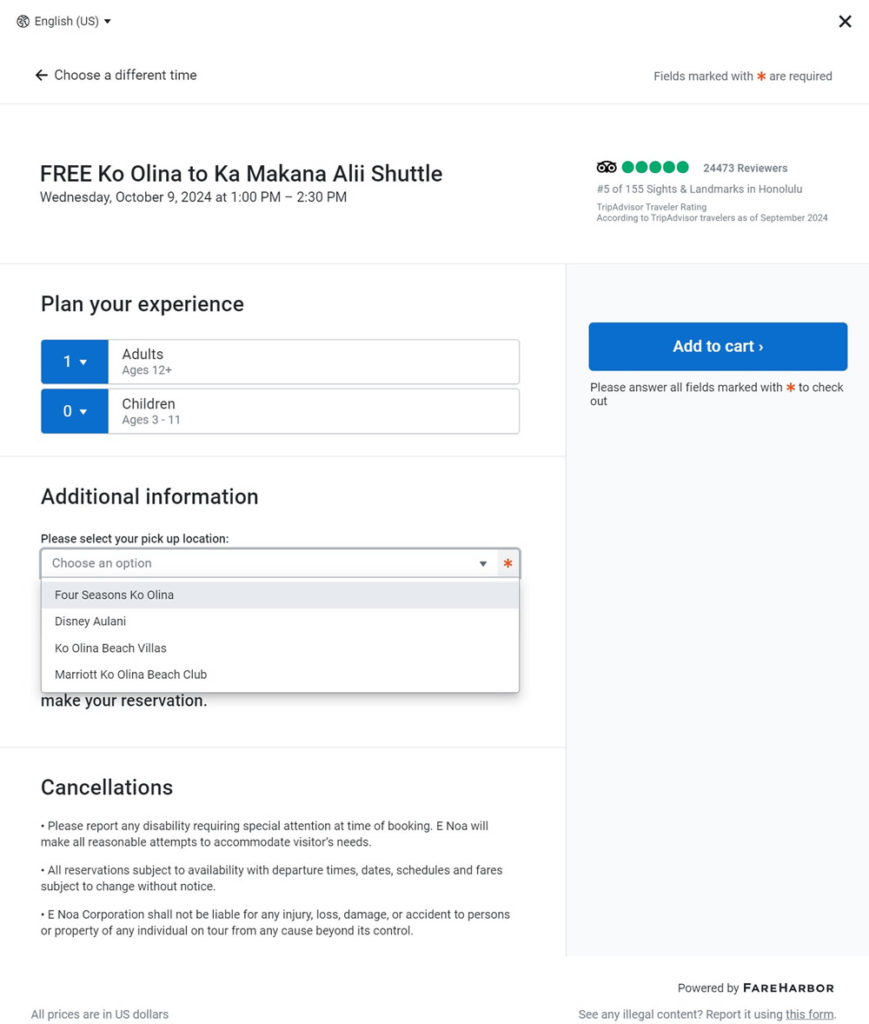Open the Children quantity dropdown
The height and width of the screenshot is (1024, 869).
(74, 411)
